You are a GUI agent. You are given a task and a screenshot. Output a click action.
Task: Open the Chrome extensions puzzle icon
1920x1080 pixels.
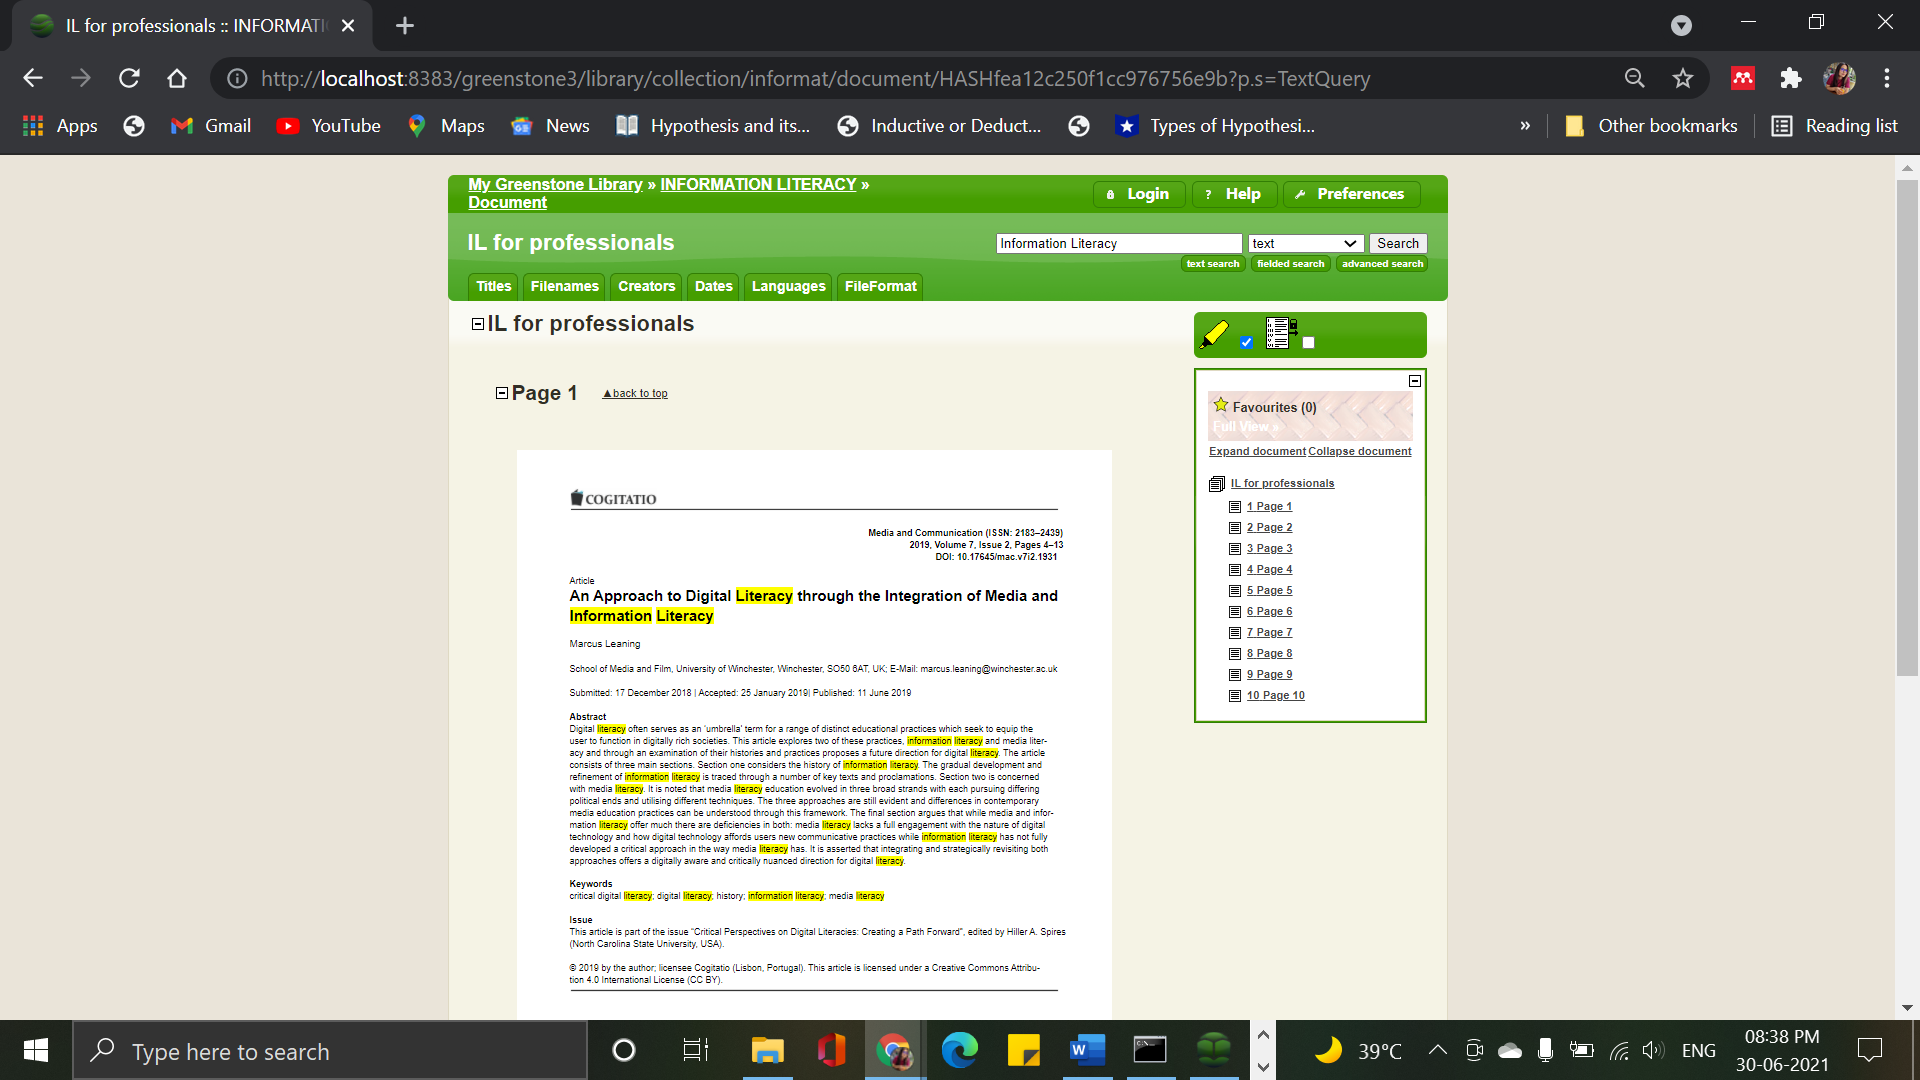(1791, 78)
